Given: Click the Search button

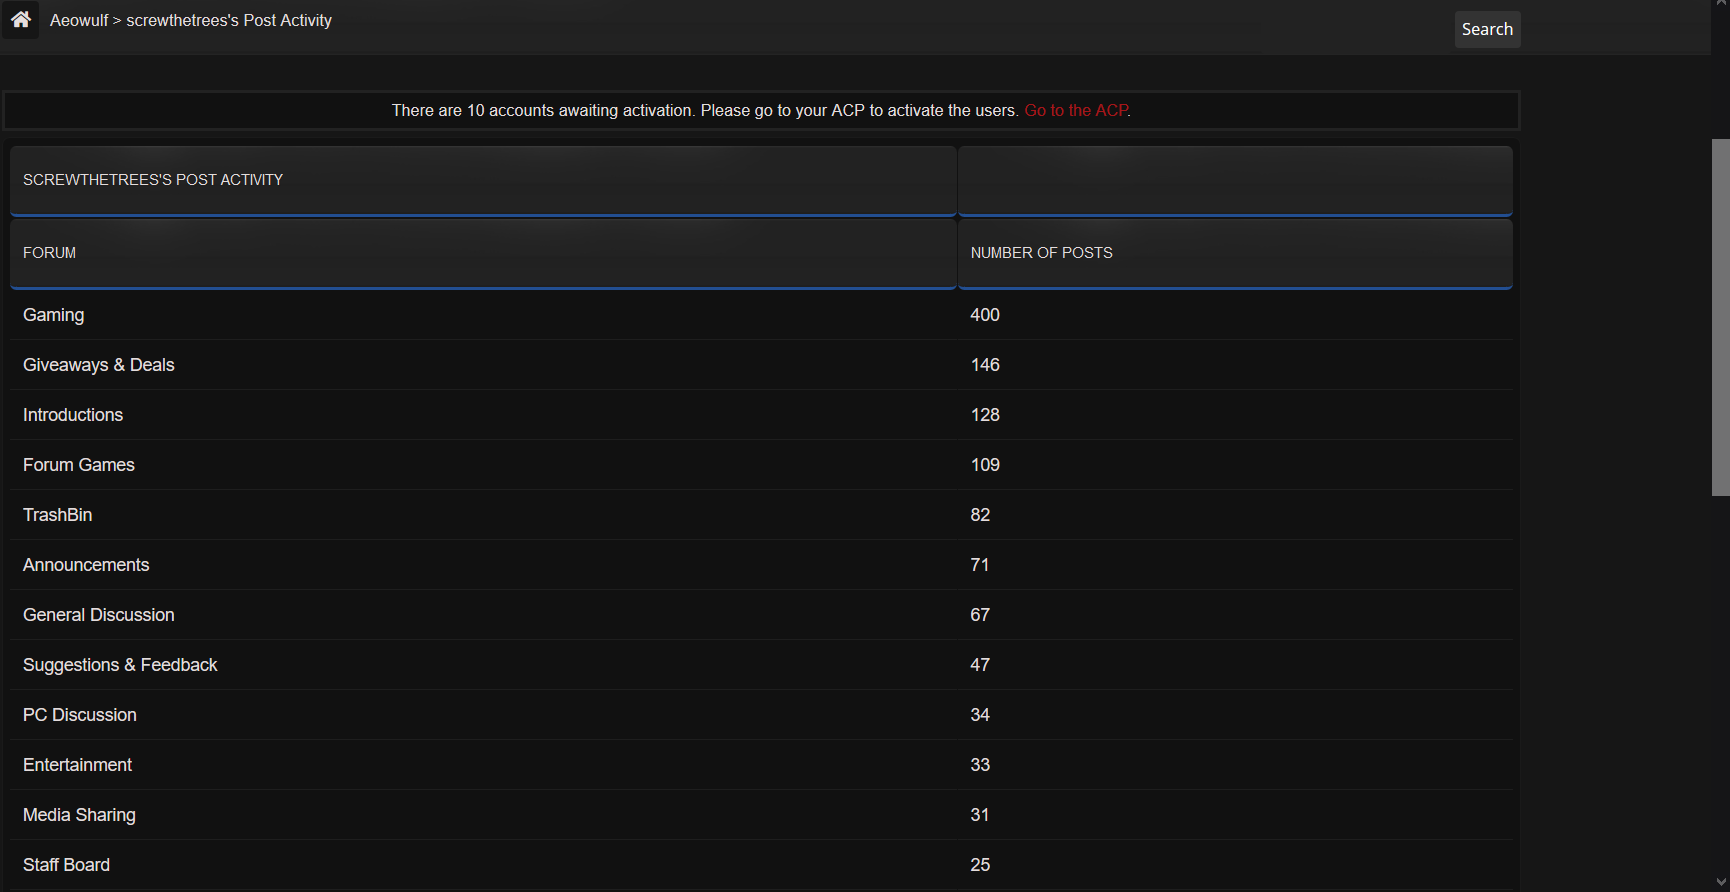Looking at the screenshot, I should 1486,30.
